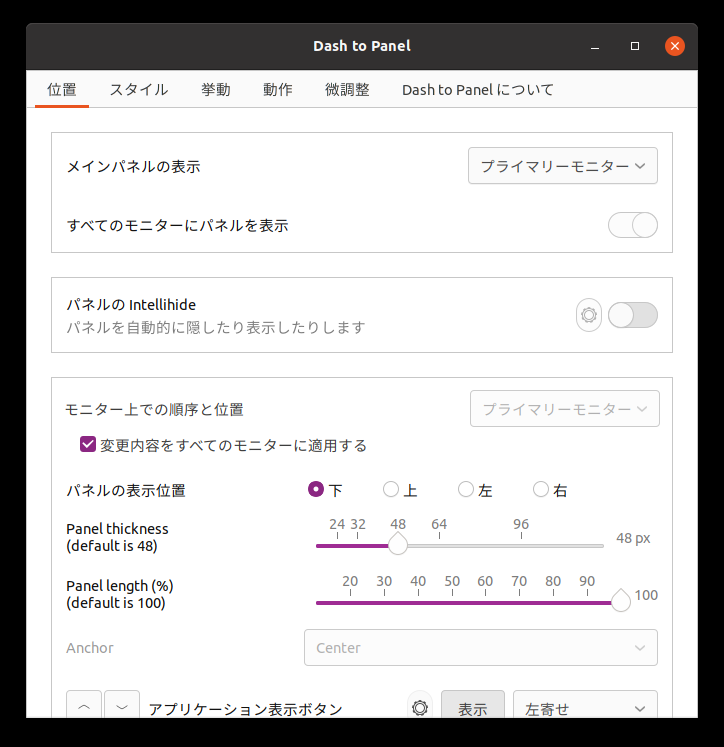Select panel position 右
The width and height of the screenshot is (724, 747).
(x=541, y=489)
